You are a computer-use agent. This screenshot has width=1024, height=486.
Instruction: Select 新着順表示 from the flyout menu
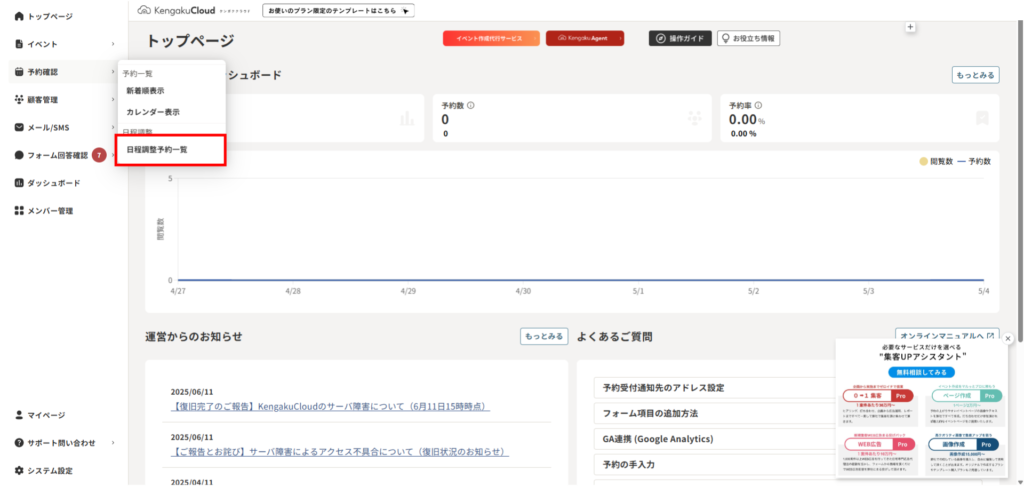point(145,91)
